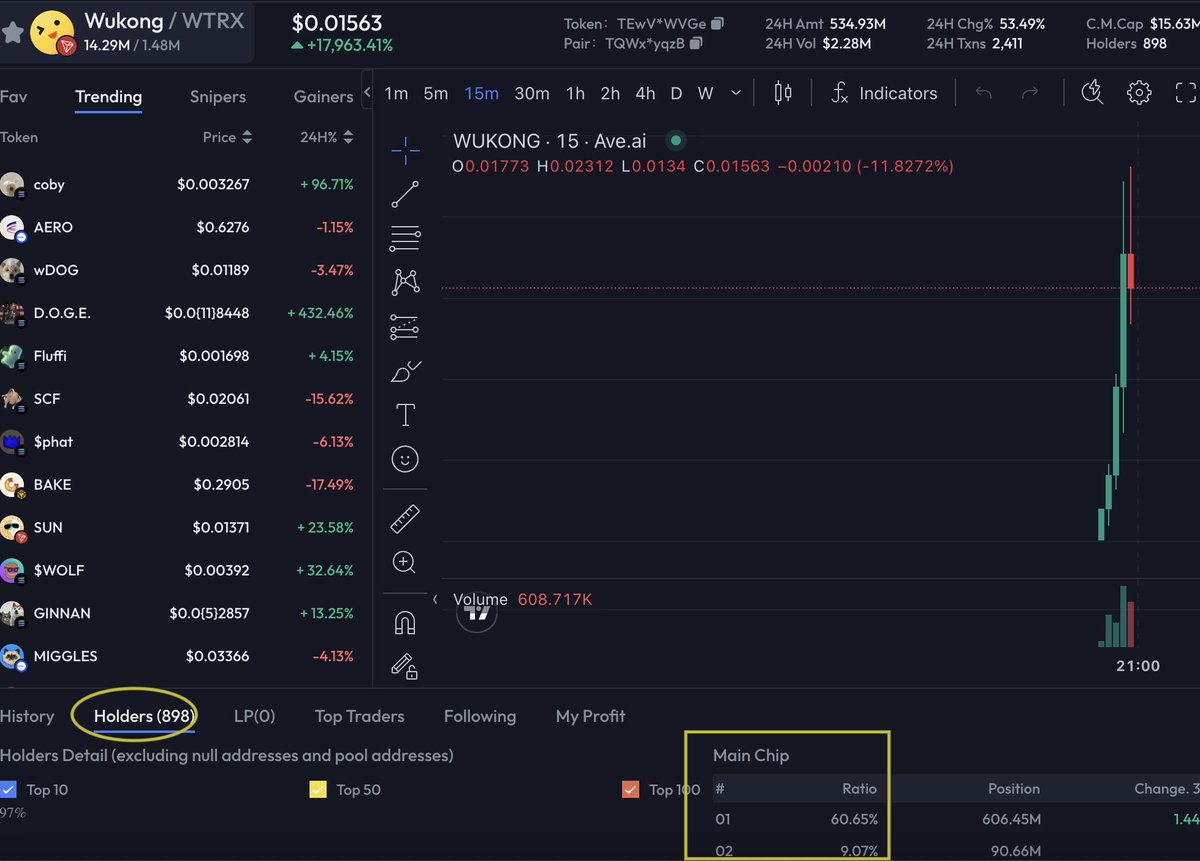Change candlestick chart type

pos(783,93)
